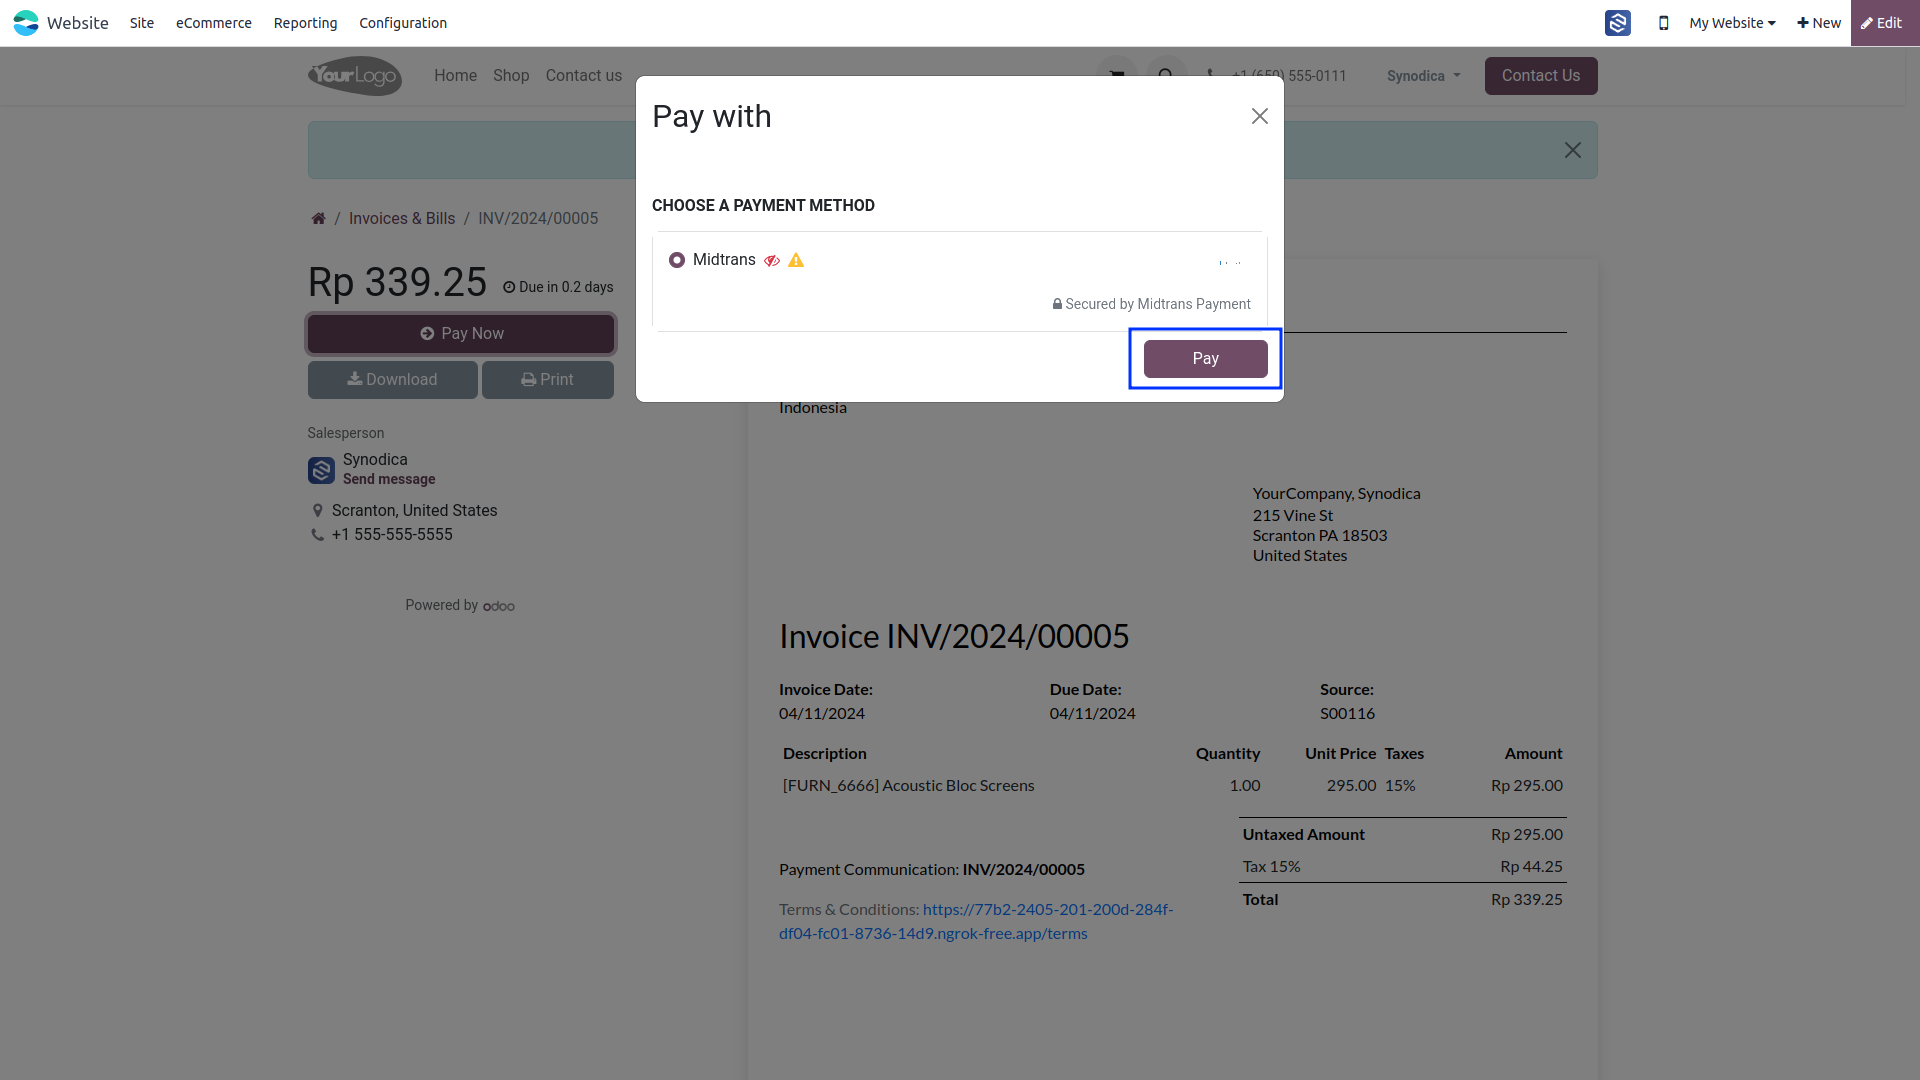Click the lock icon before Secured by Midtrans
Screen dimensions: 1920x1080
pos(1057,304)
